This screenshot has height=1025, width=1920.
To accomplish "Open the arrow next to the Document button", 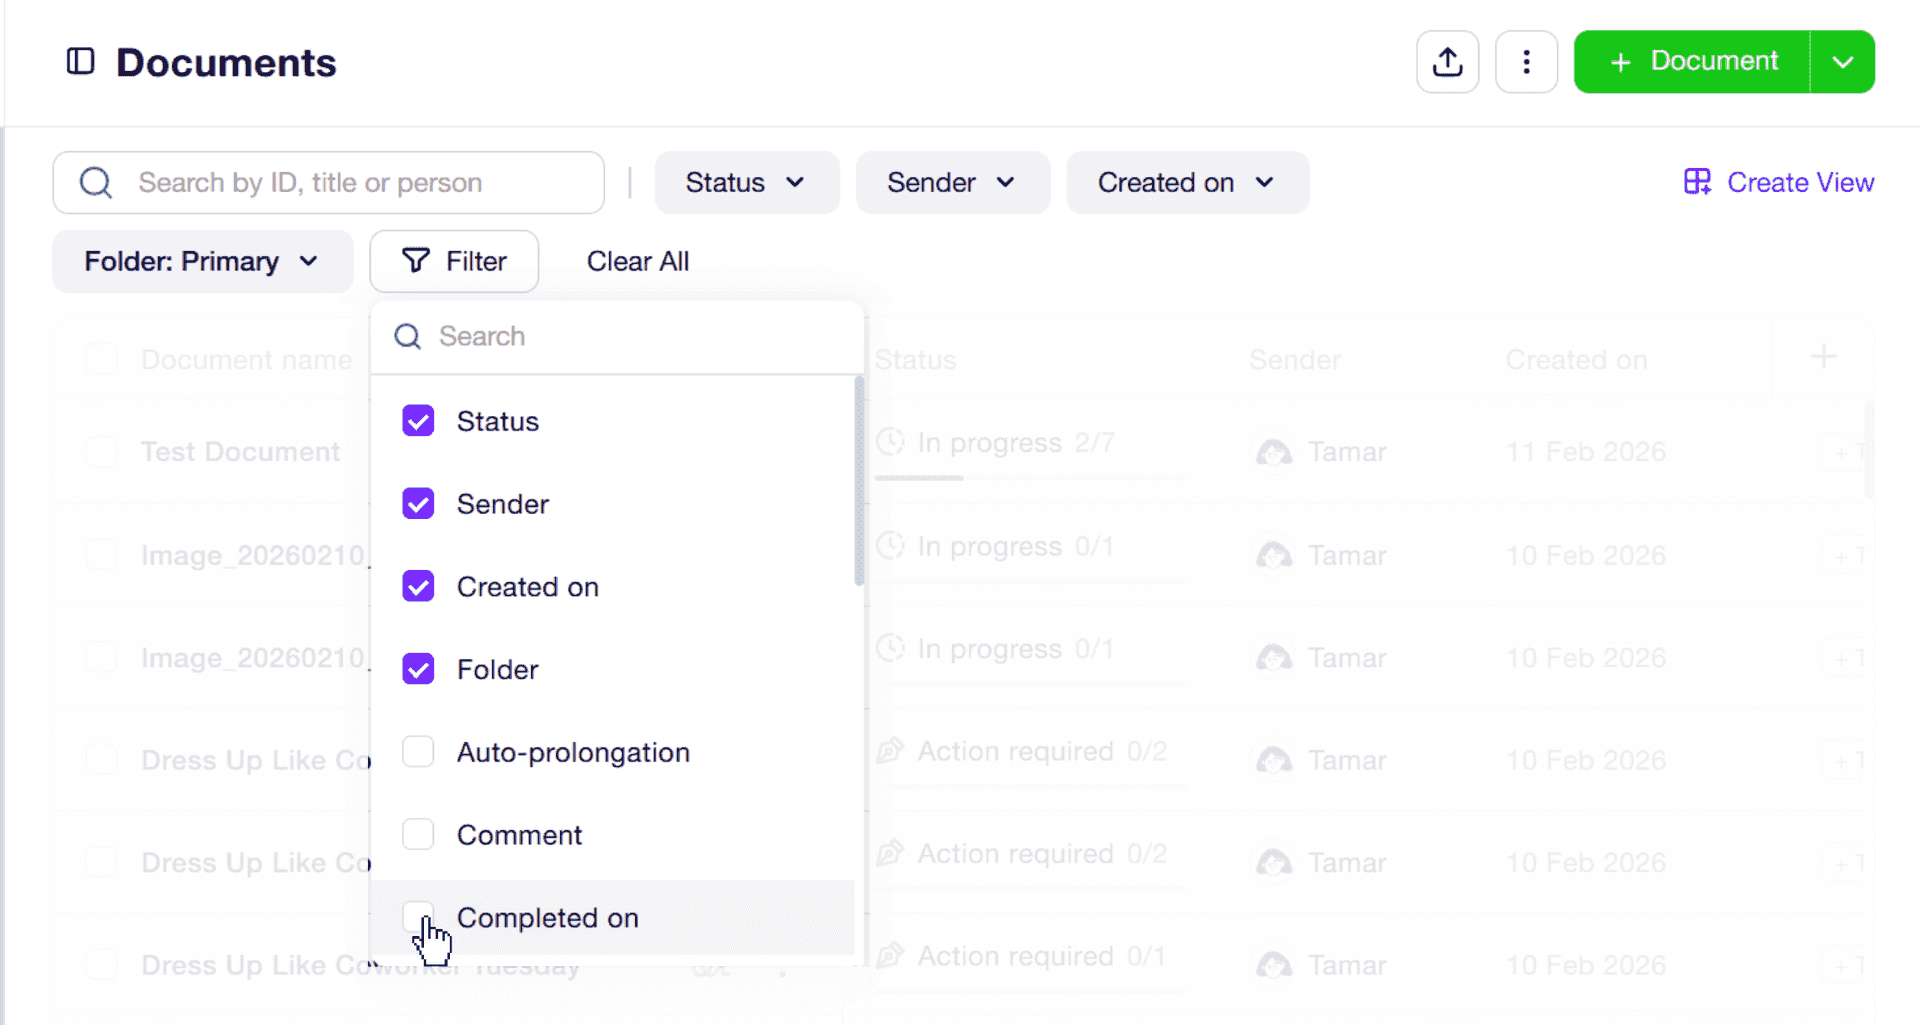I will (1842, 62).
